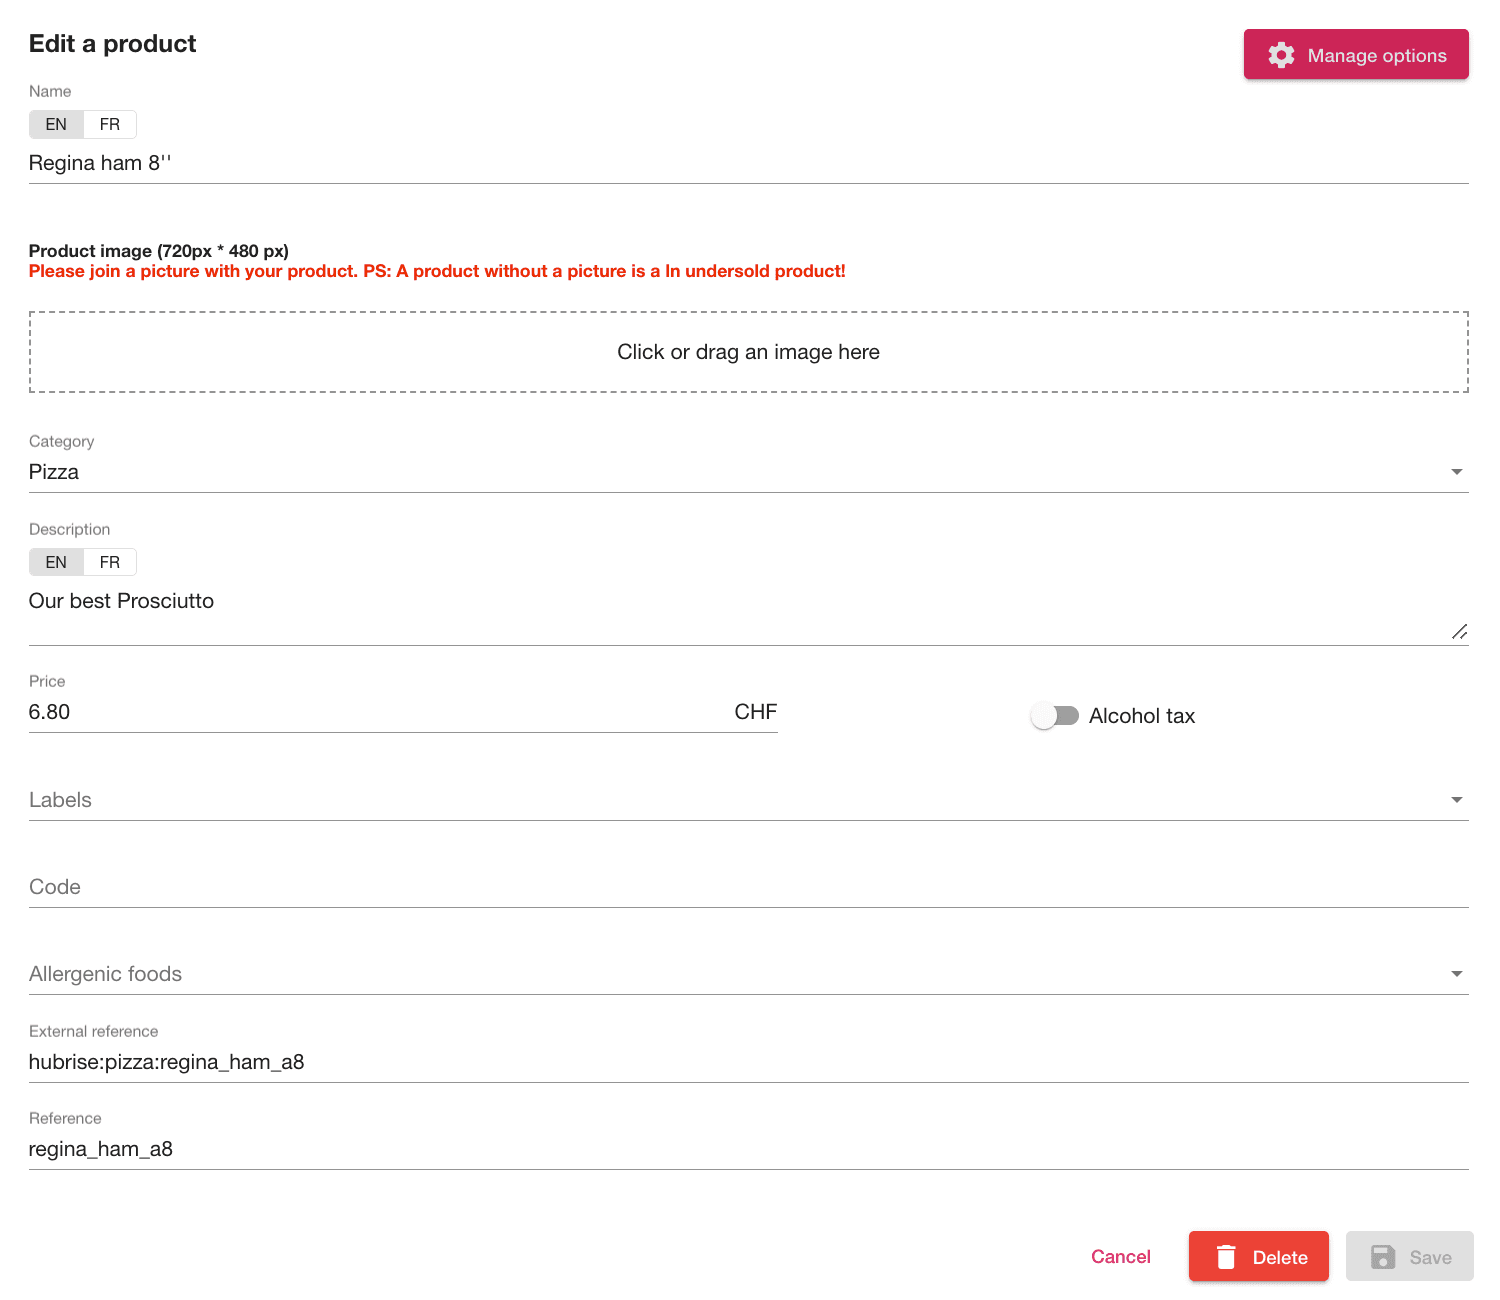Click the External reference field
Screen dimensions: 1500x1300
click(x=748, y=1062)
